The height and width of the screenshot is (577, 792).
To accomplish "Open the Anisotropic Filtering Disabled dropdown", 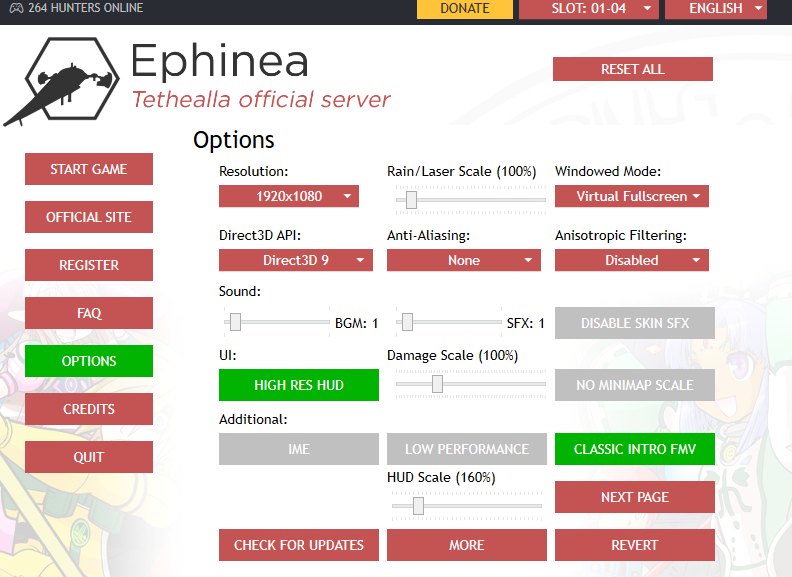I will coord(631,260).
